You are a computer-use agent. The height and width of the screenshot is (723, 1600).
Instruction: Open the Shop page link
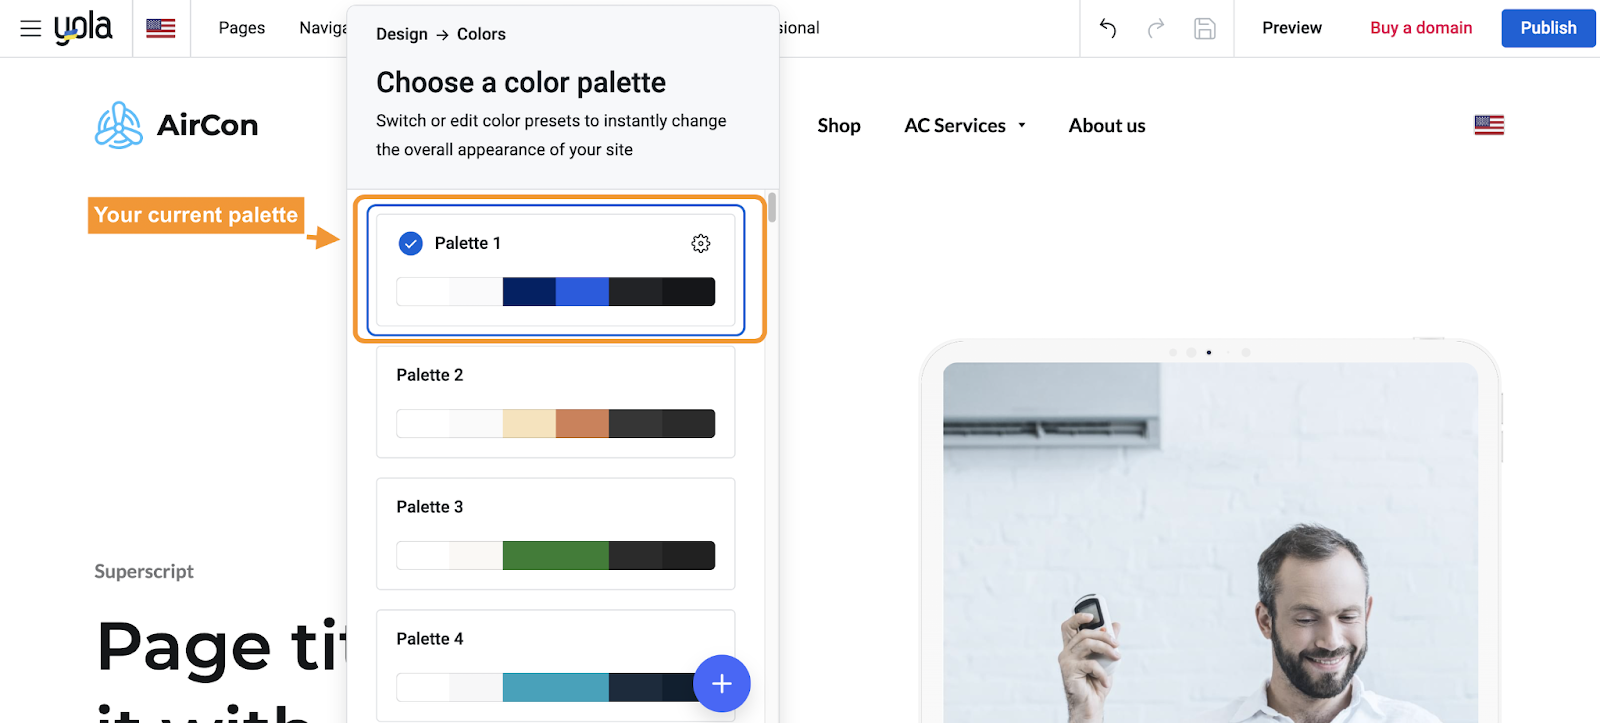[x=839, y=126]
